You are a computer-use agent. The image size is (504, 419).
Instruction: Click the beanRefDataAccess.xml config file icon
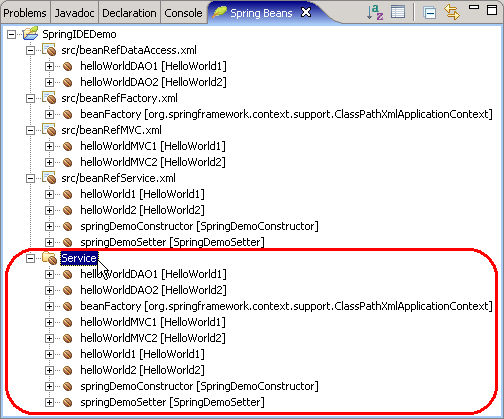[x=49, y=50]
